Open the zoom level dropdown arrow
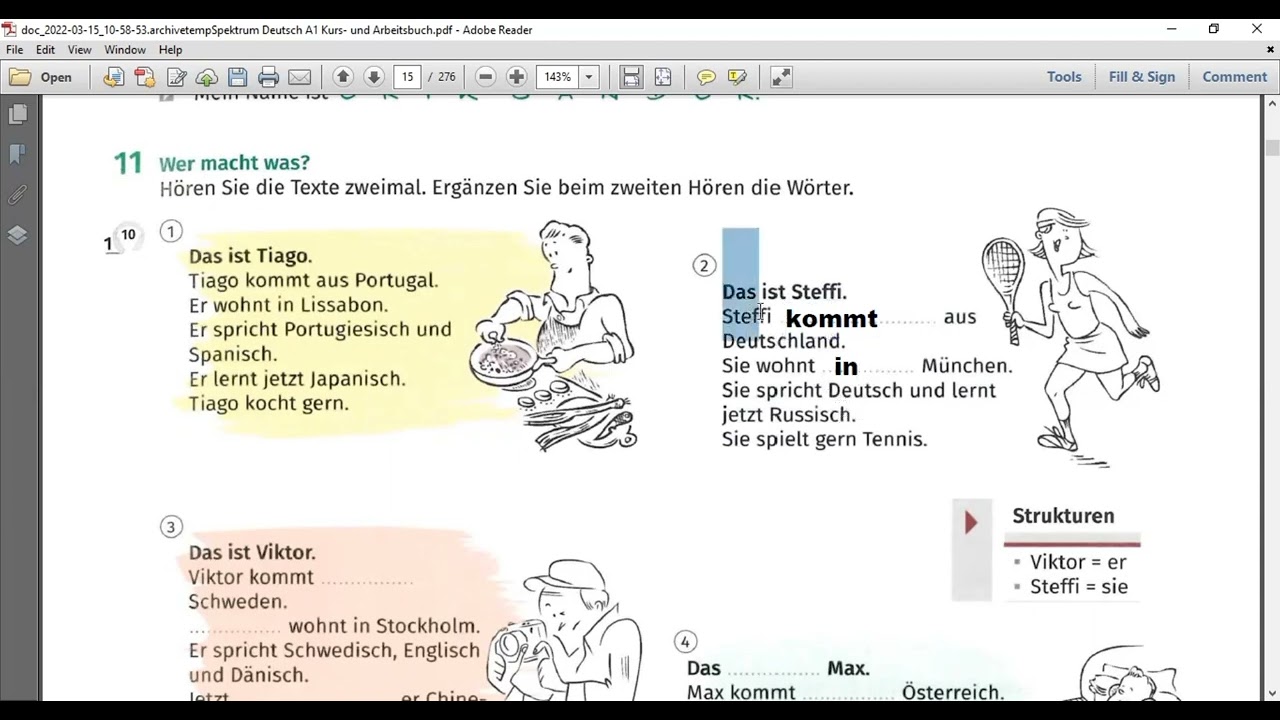Image resolution: width=1280 pixels, height=720 pixels. point(589,77)
